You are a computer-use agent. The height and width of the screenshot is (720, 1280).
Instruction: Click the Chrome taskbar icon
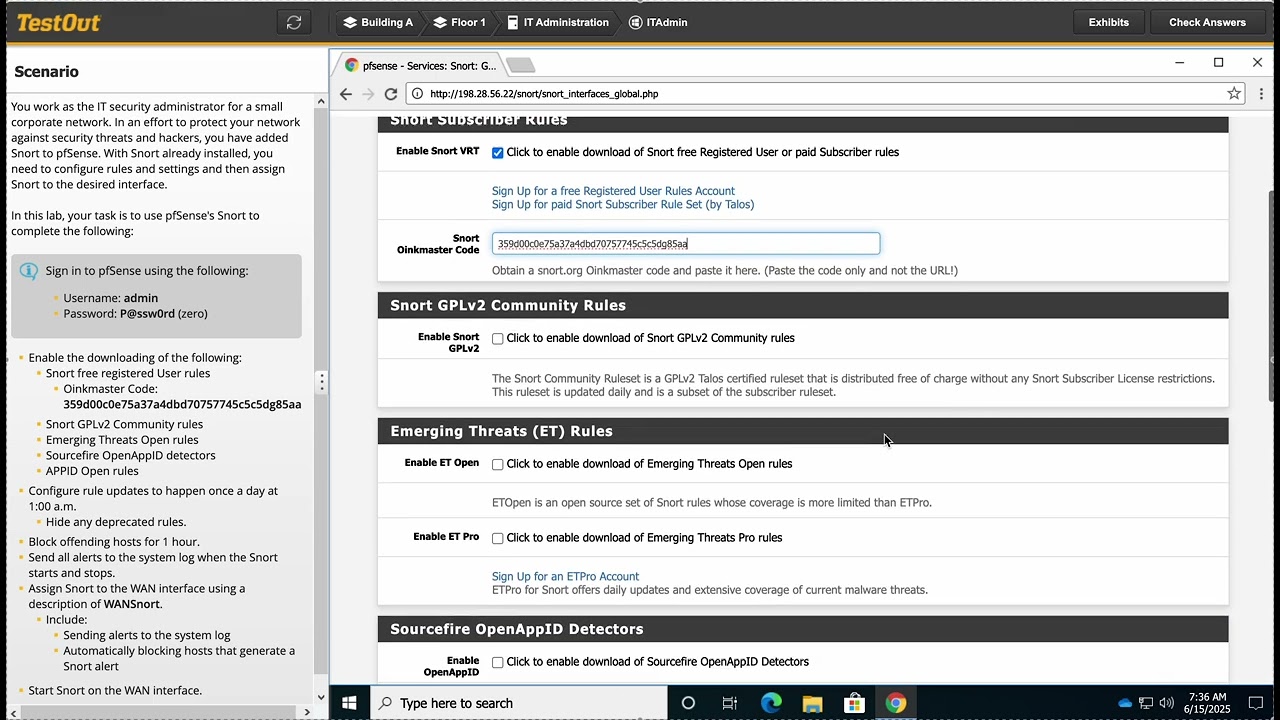pyautogui.click(x=895, y=703)
